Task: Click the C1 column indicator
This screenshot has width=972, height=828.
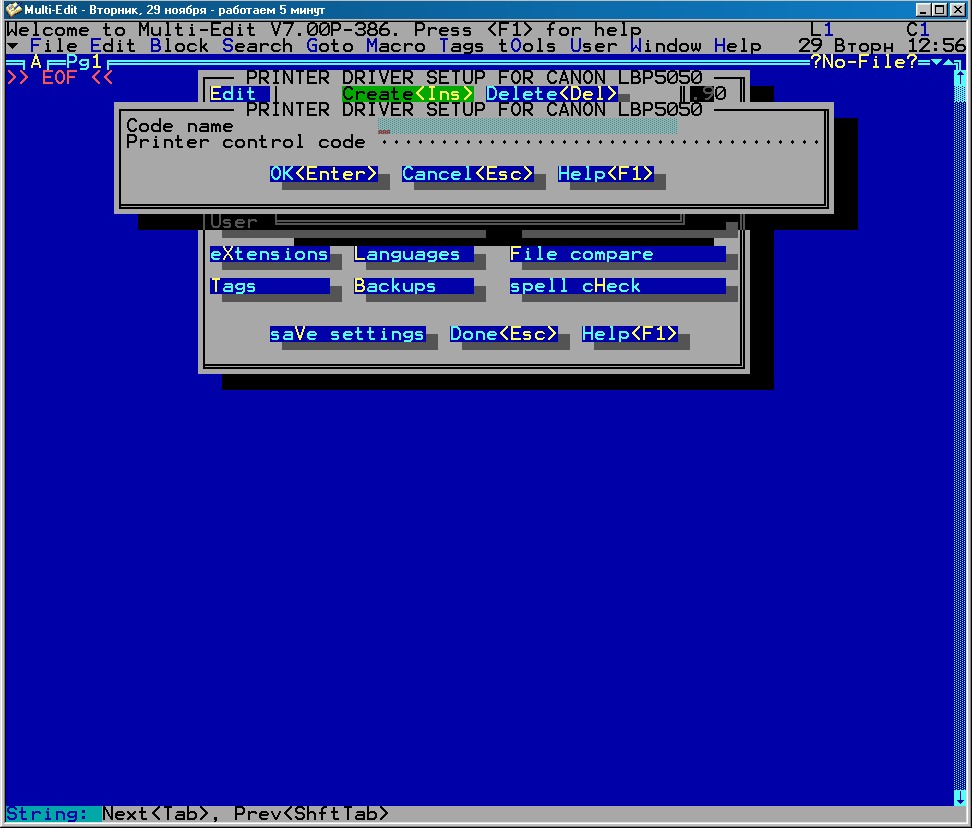Action: click(918, 30)
